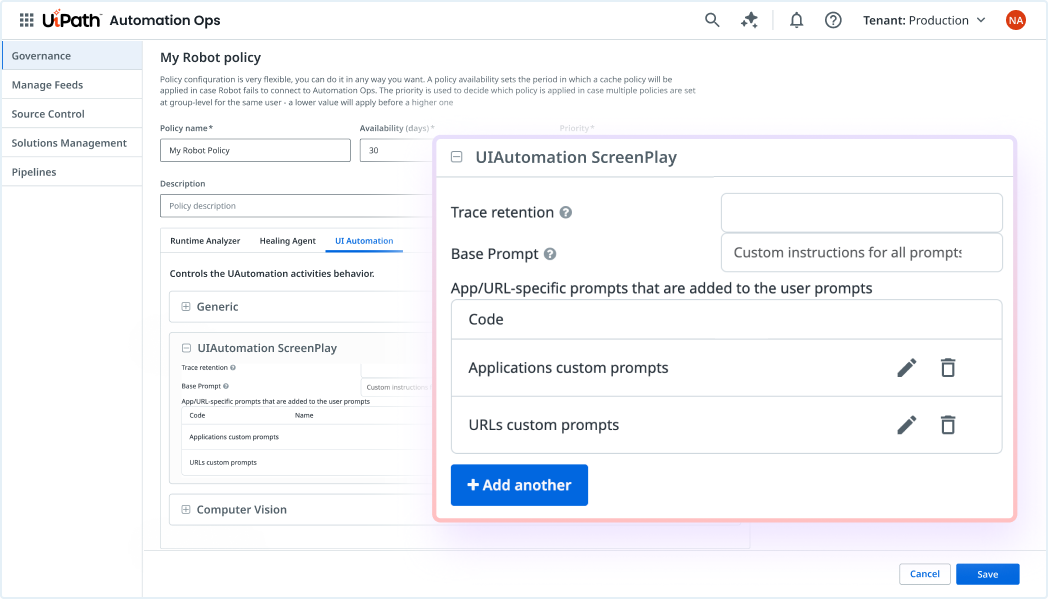Open Source Control in the sidebar
Screen dimensions: 1048x599
(x=72, y=114)
